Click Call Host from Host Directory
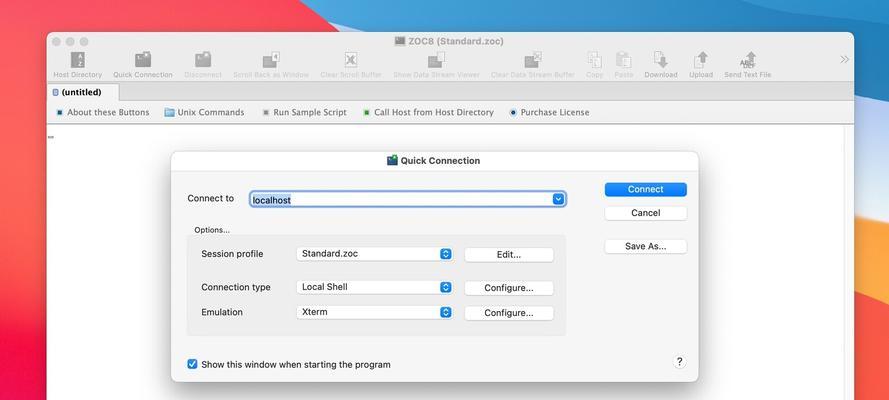Screen dimensions: 889x400 [x=428, y=112]
